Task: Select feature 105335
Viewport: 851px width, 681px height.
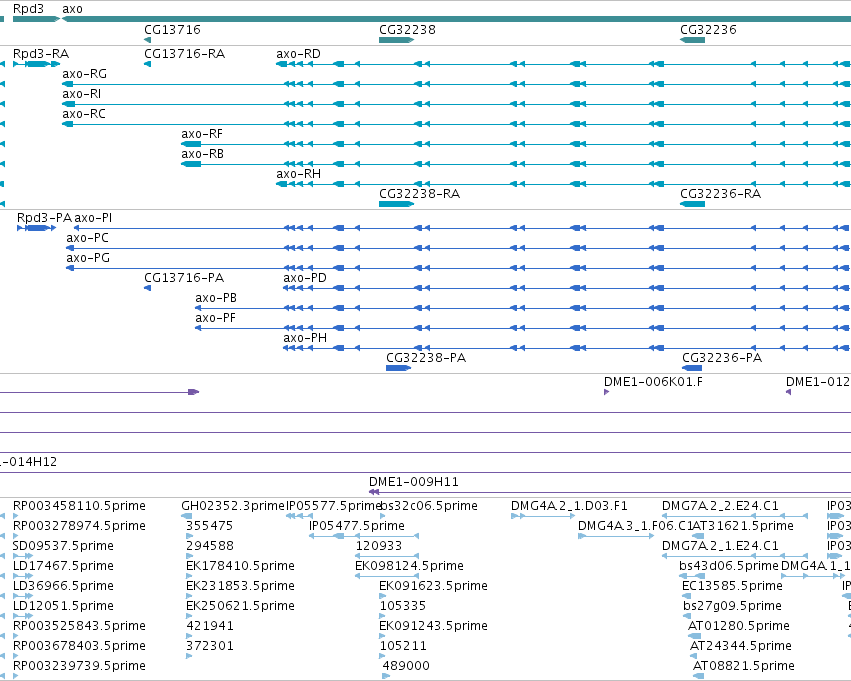Action: 403,606
